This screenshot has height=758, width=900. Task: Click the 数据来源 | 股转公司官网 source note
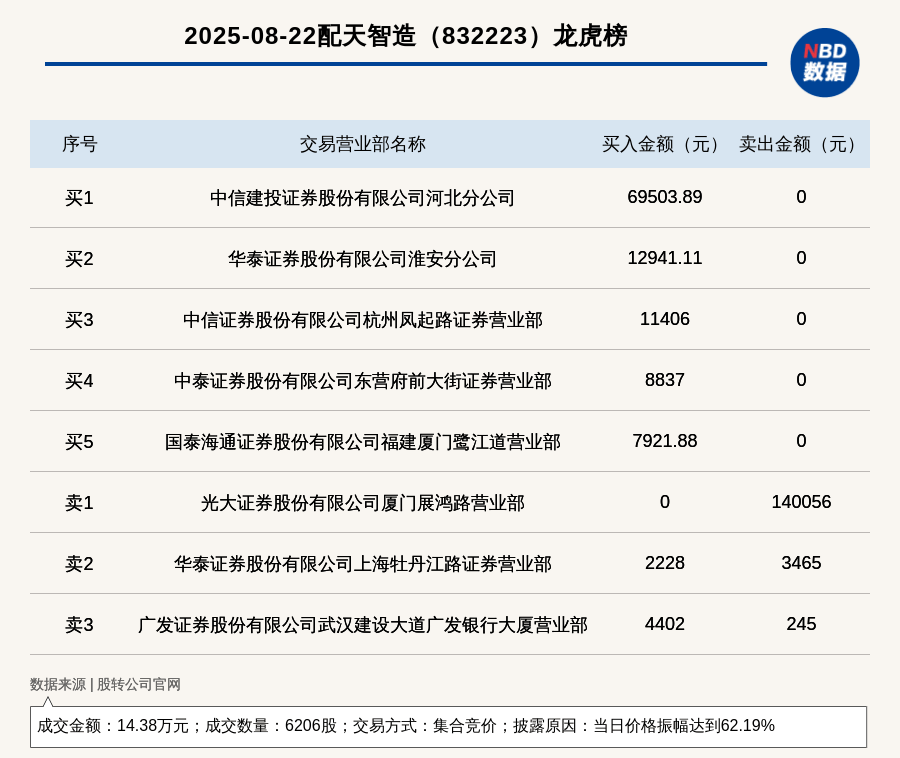click(x=105, y=684)
